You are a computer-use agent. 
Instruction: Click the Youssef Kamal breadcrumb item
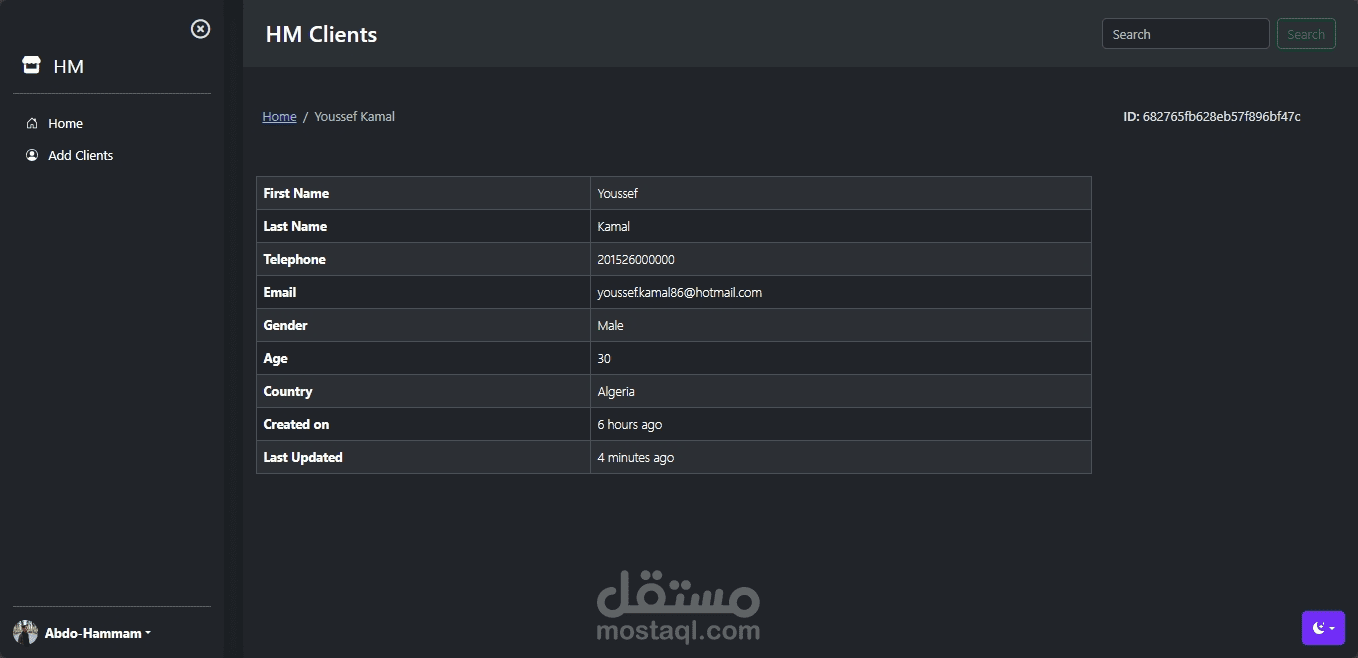tap(354, 117)
